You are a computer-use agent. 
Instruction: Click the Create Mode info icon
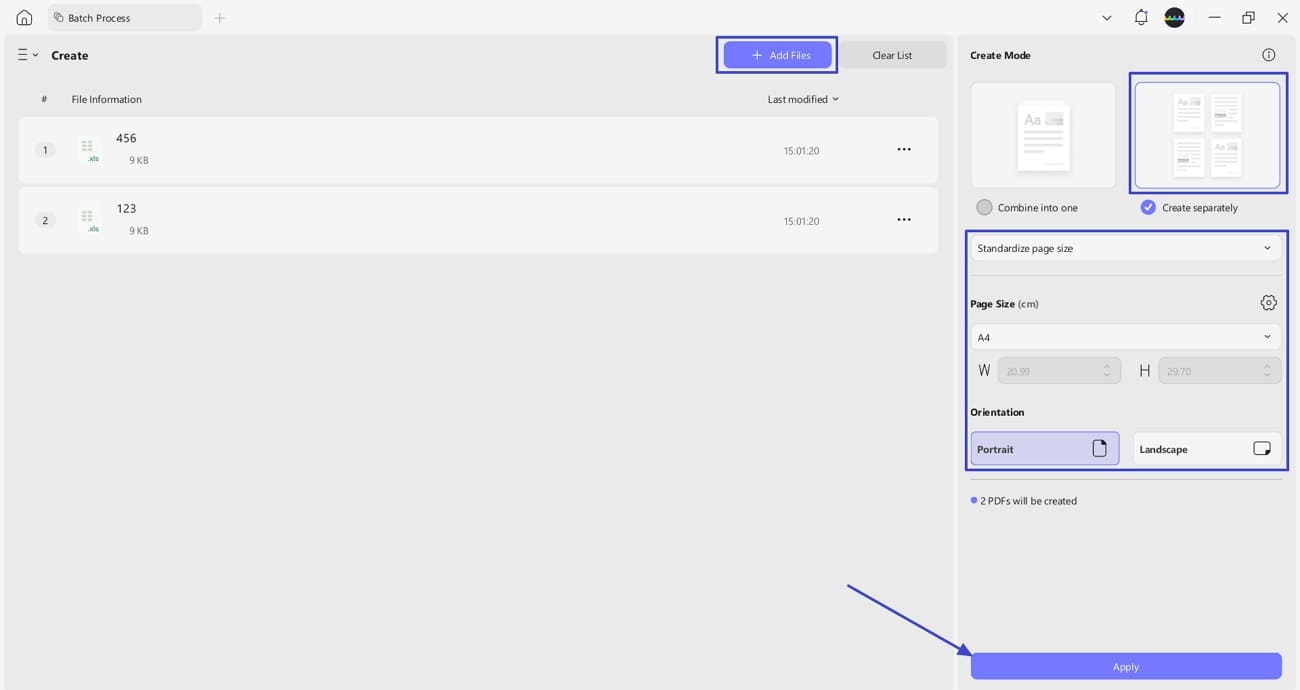[x=1268, y=54]
